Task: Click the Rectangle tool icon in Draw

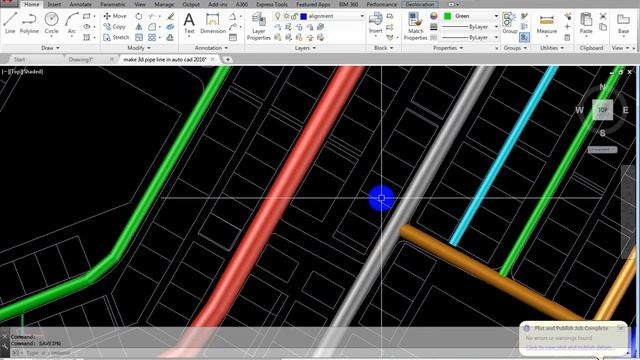Action: [x=87, y=16]
